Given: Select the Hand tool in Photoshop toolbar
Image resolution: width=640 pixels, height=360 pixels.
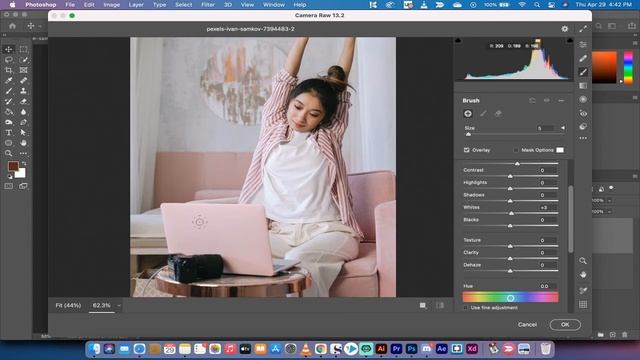Looking at the screenshot, I should click(x=23, y=143).
